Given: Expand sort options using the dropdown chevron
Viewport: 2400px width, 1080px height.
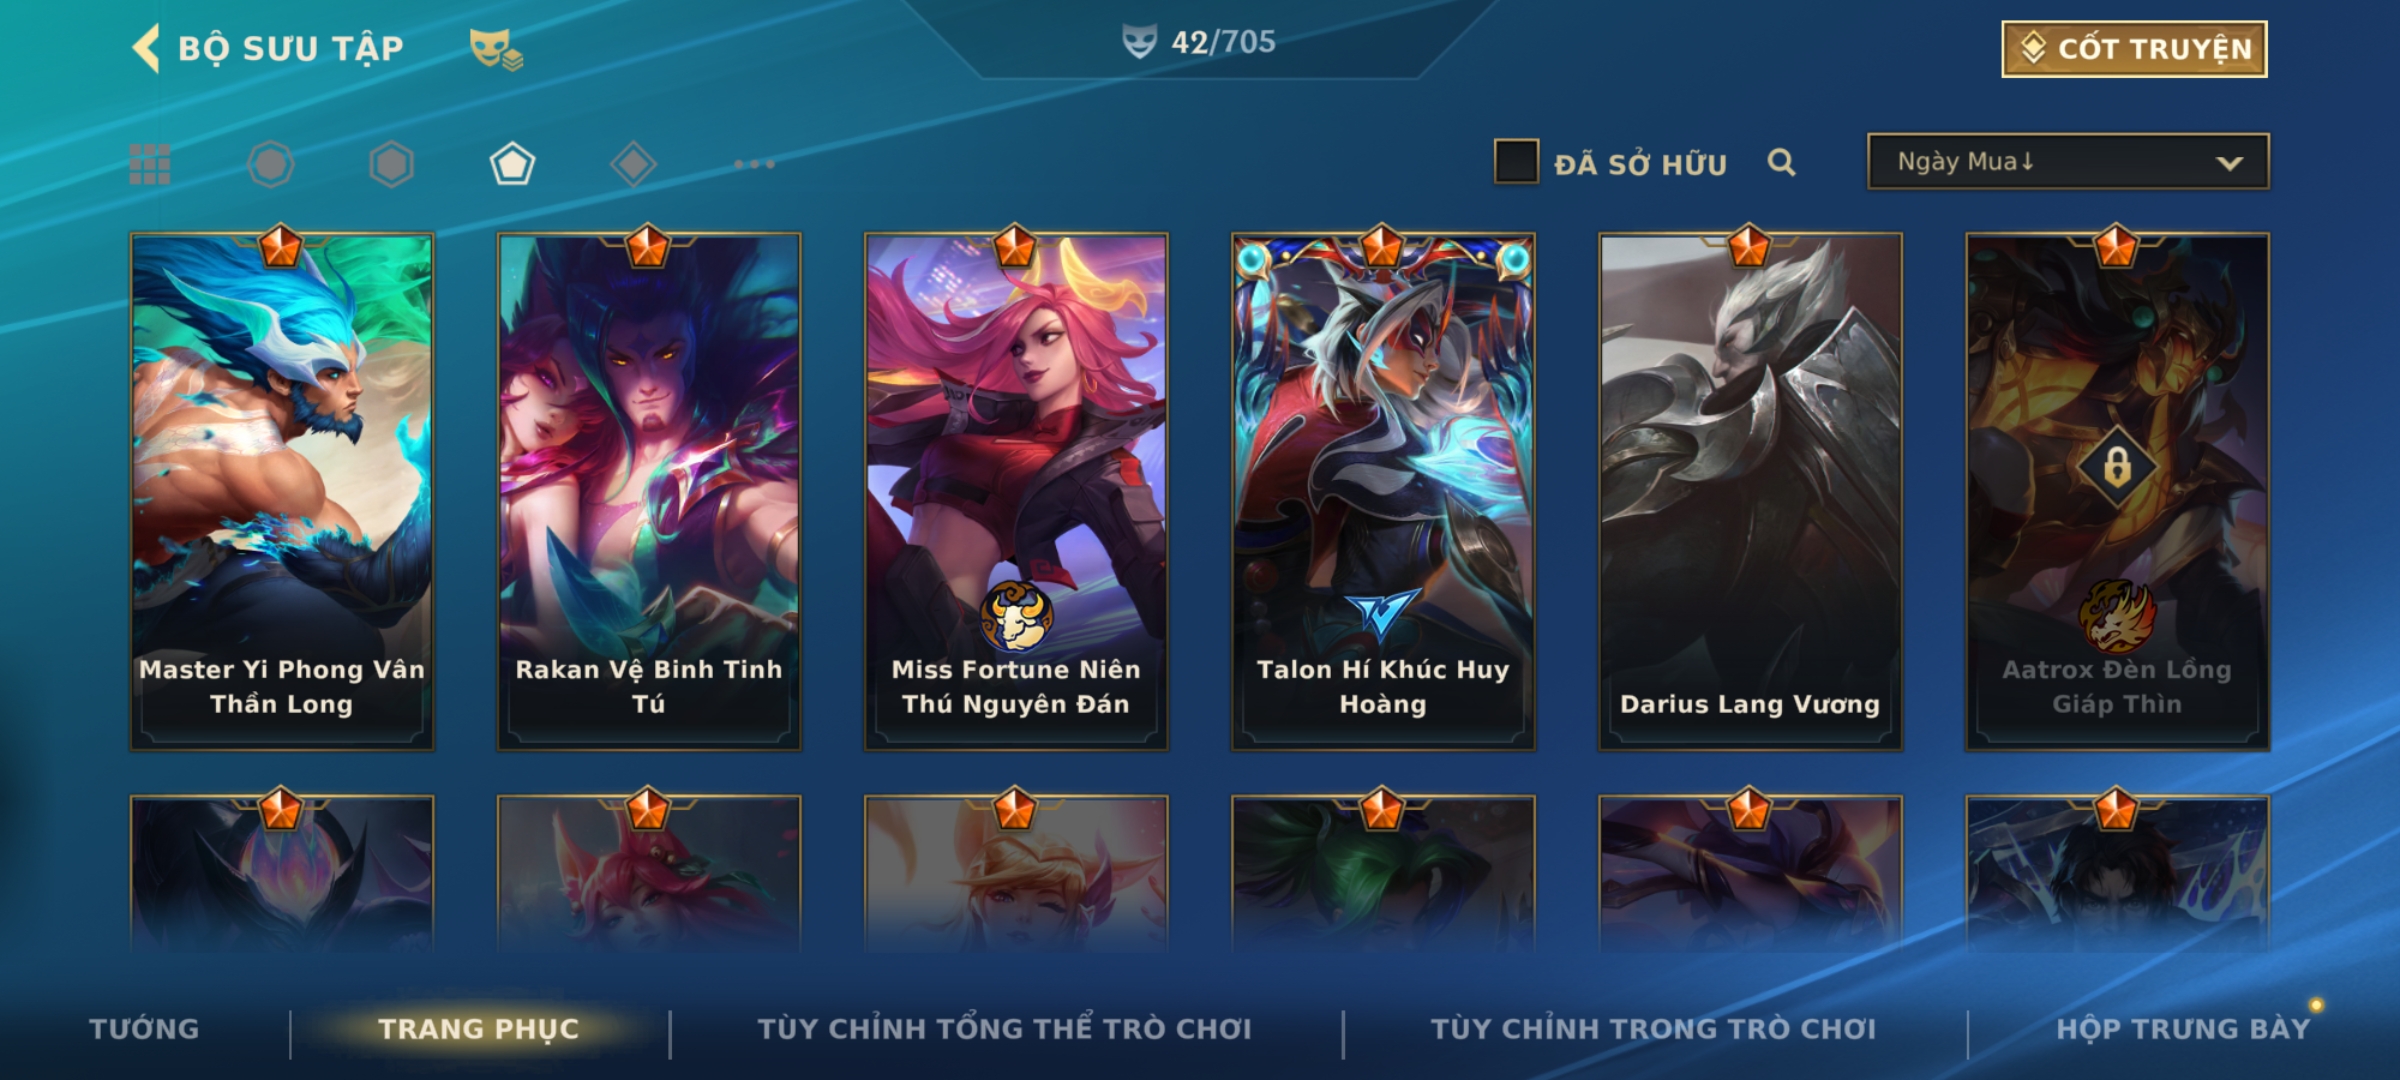Looking at the screenshot, I should pyautogui.click(x=2229, y=163).
